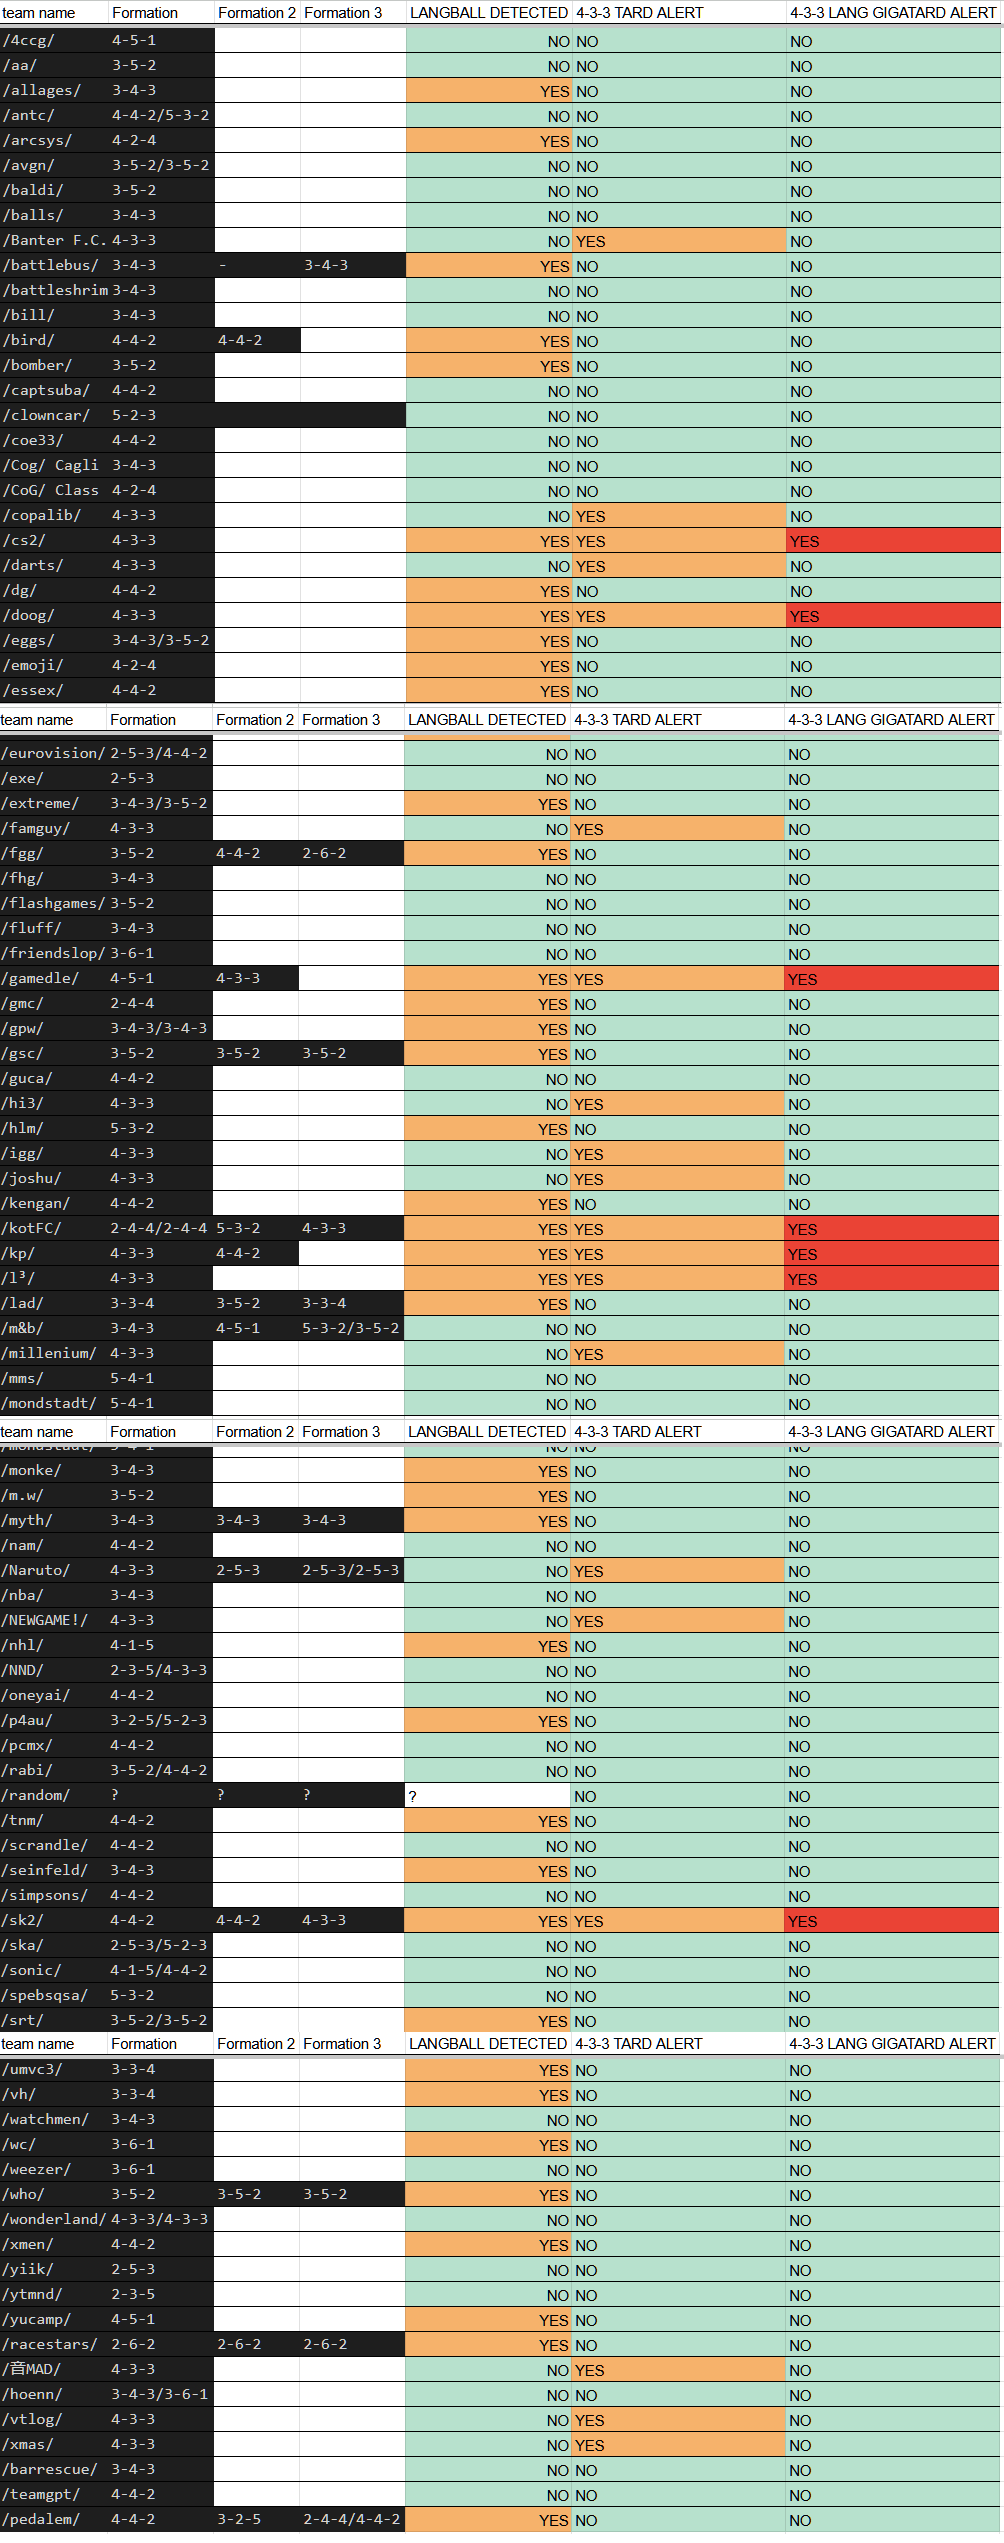Select Formation 2 value 4-3-3 in /gamedle/ row
This screenshot has height=2543, width=1004.
point(256,979)
